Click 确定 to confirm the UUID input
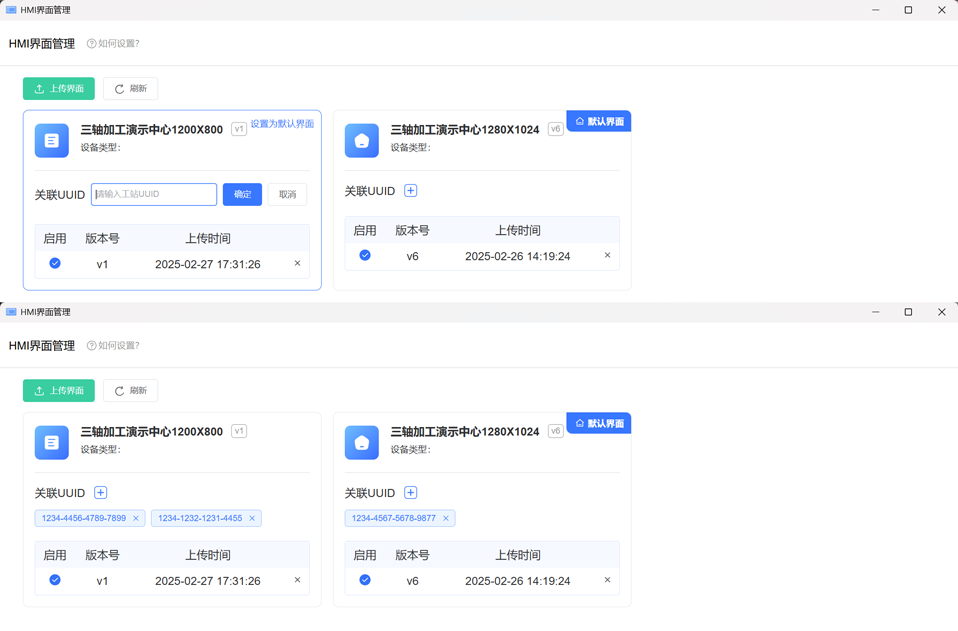 242,194
